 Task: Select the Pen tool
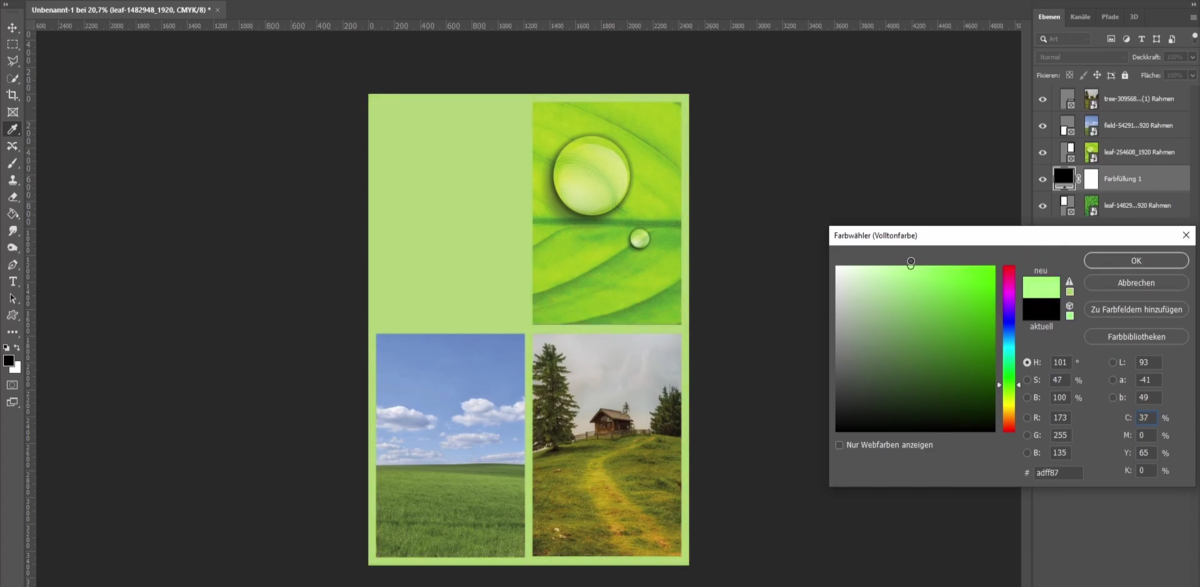(13, 265)
